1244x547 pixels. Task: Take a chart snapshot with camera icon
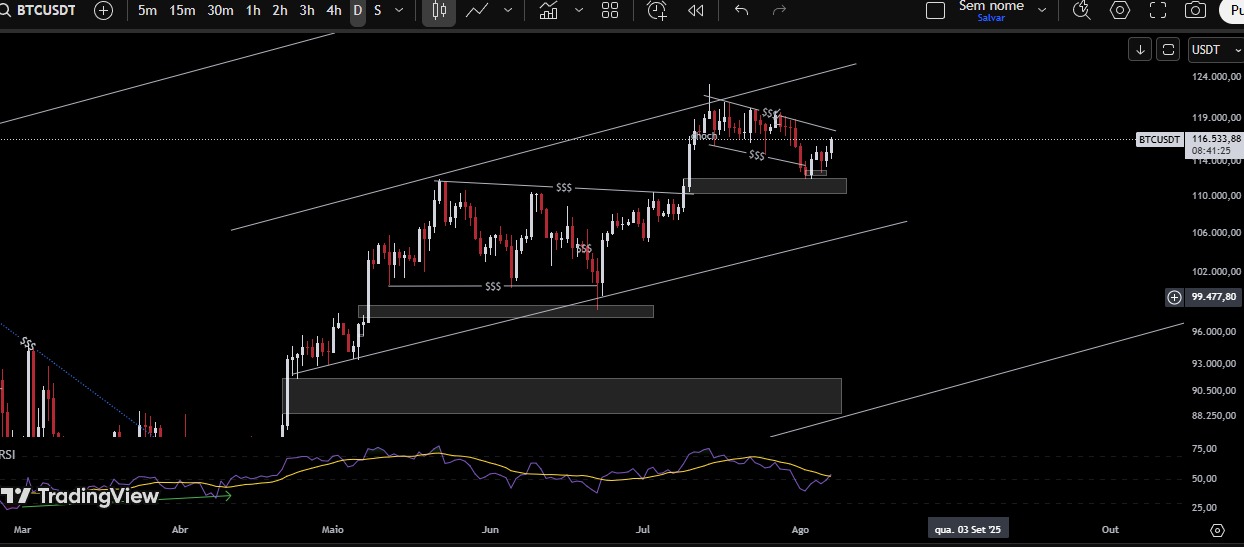1195,11
